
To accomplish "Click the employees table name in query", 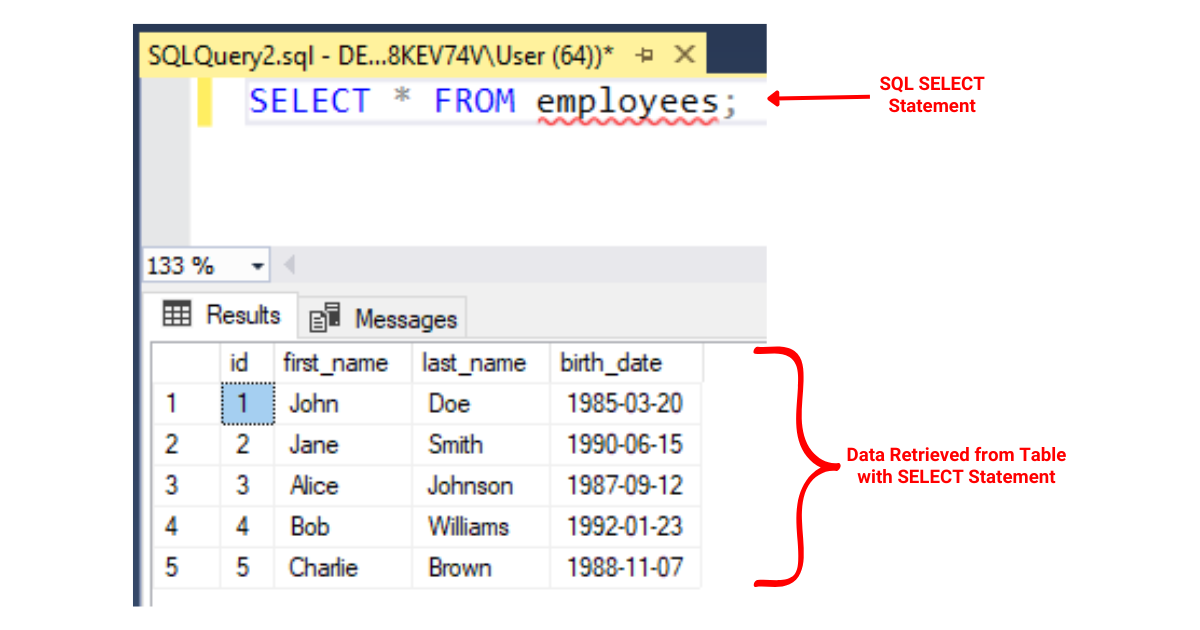I will point(627,102).
